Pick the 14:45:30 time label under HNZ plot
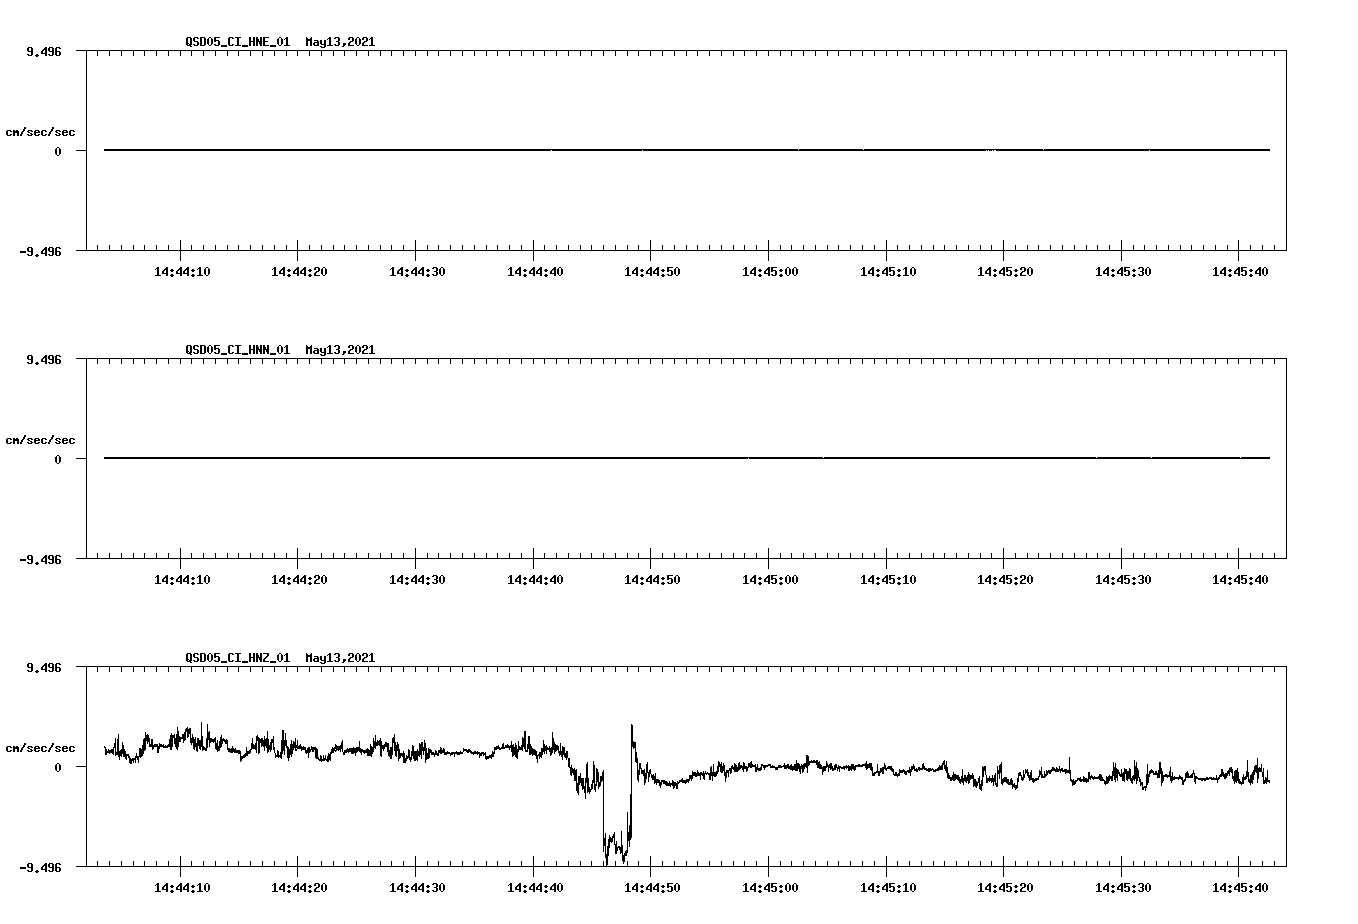The width and height of the screenshot is (1358, 924). pos(1123,888)
